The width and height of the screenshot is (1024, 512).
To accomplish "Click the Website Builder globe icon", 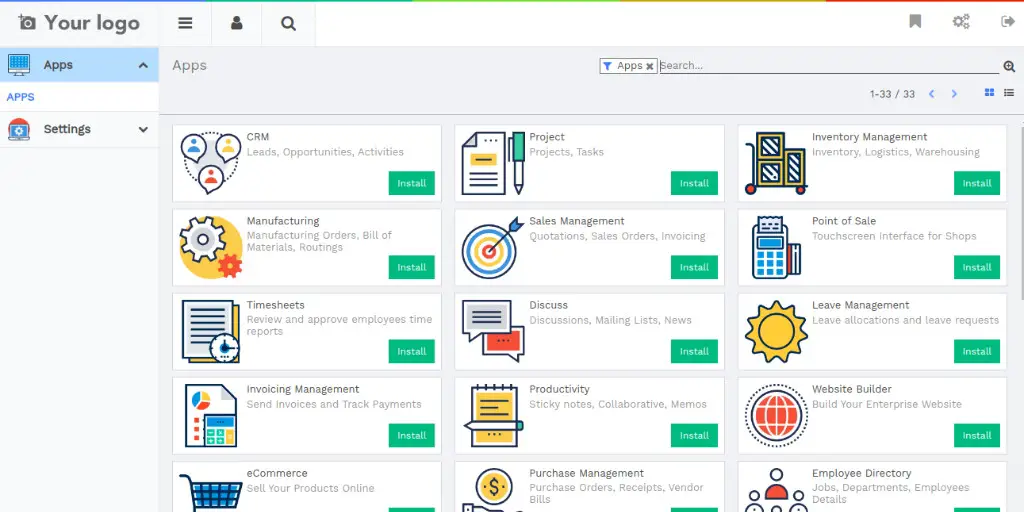I will coord(776,415).
